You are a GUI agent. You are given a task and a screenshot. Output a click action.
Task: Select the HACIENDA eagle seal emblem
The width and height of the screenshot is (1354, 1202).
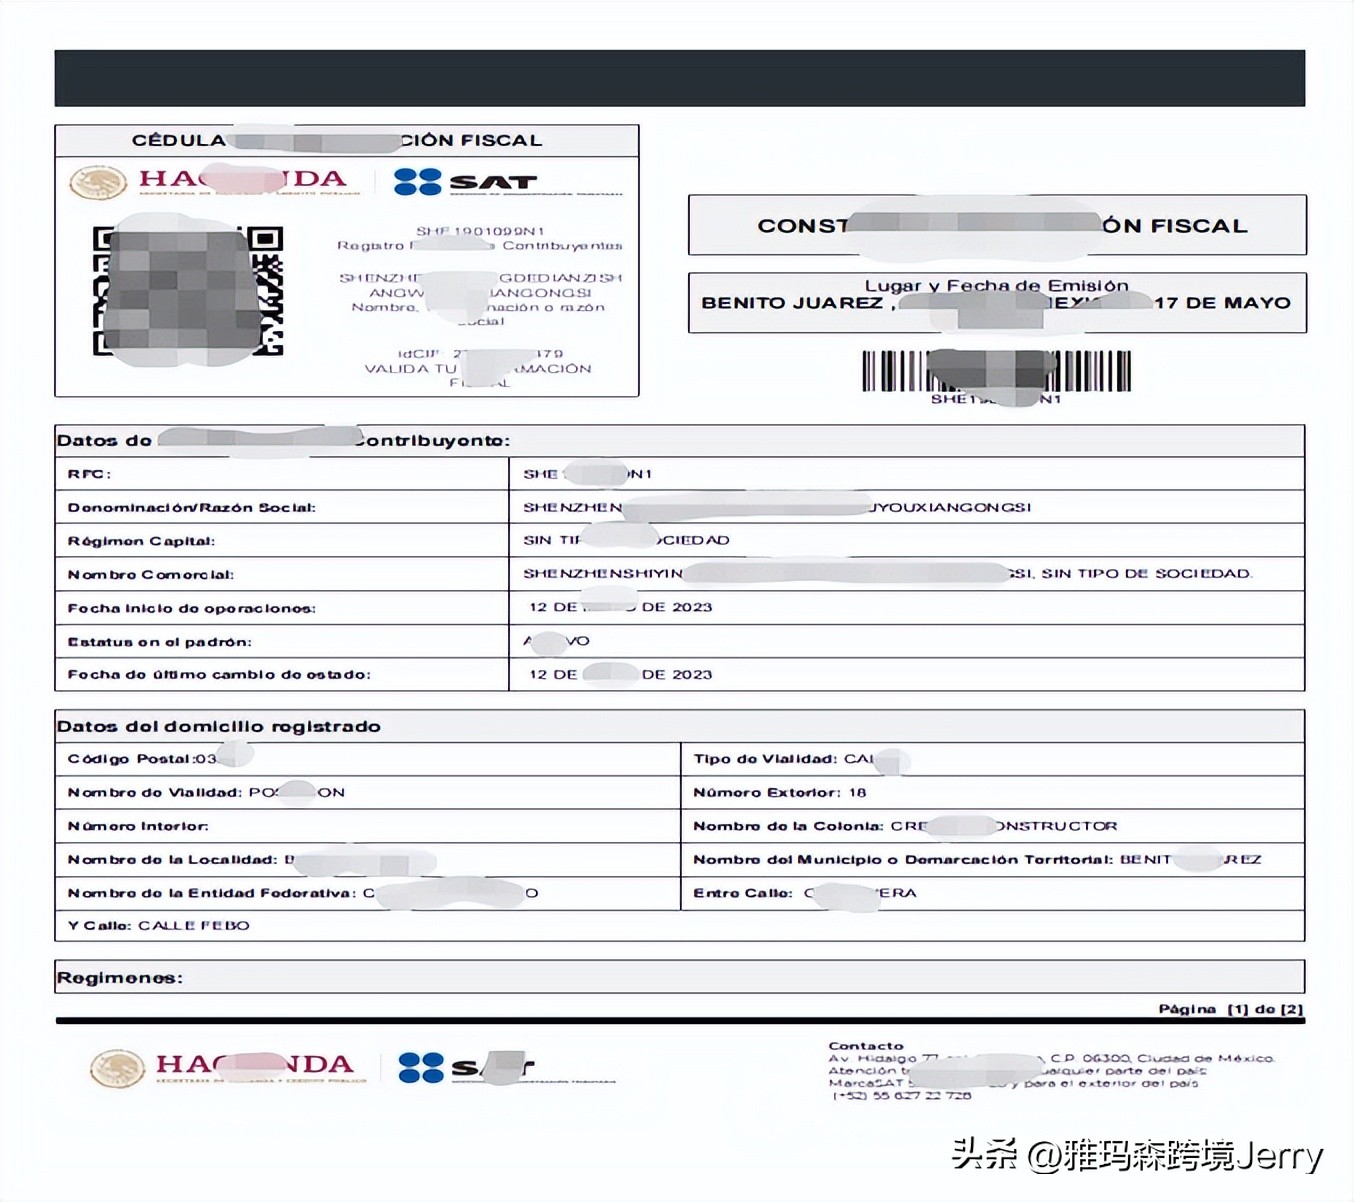(x=99, y=179)
